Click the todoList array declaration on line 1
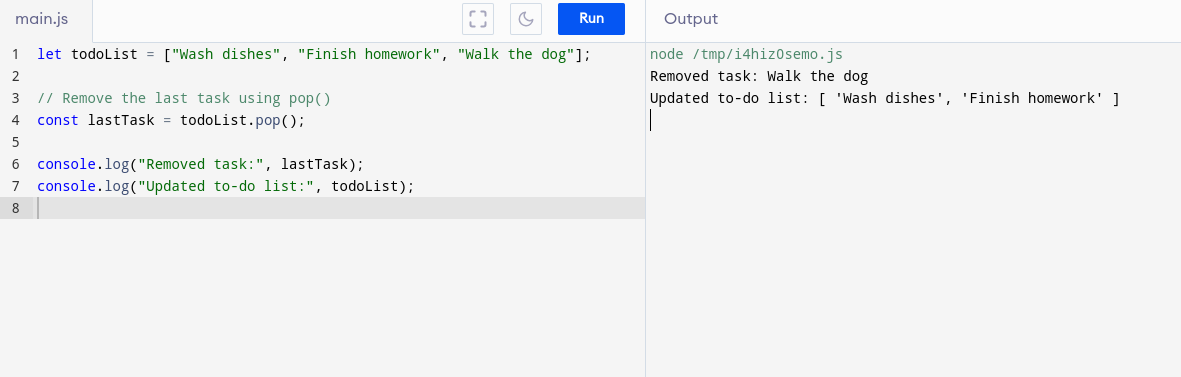The height and width of the screenshot is (377, 1181). click(x=314, y=55)
